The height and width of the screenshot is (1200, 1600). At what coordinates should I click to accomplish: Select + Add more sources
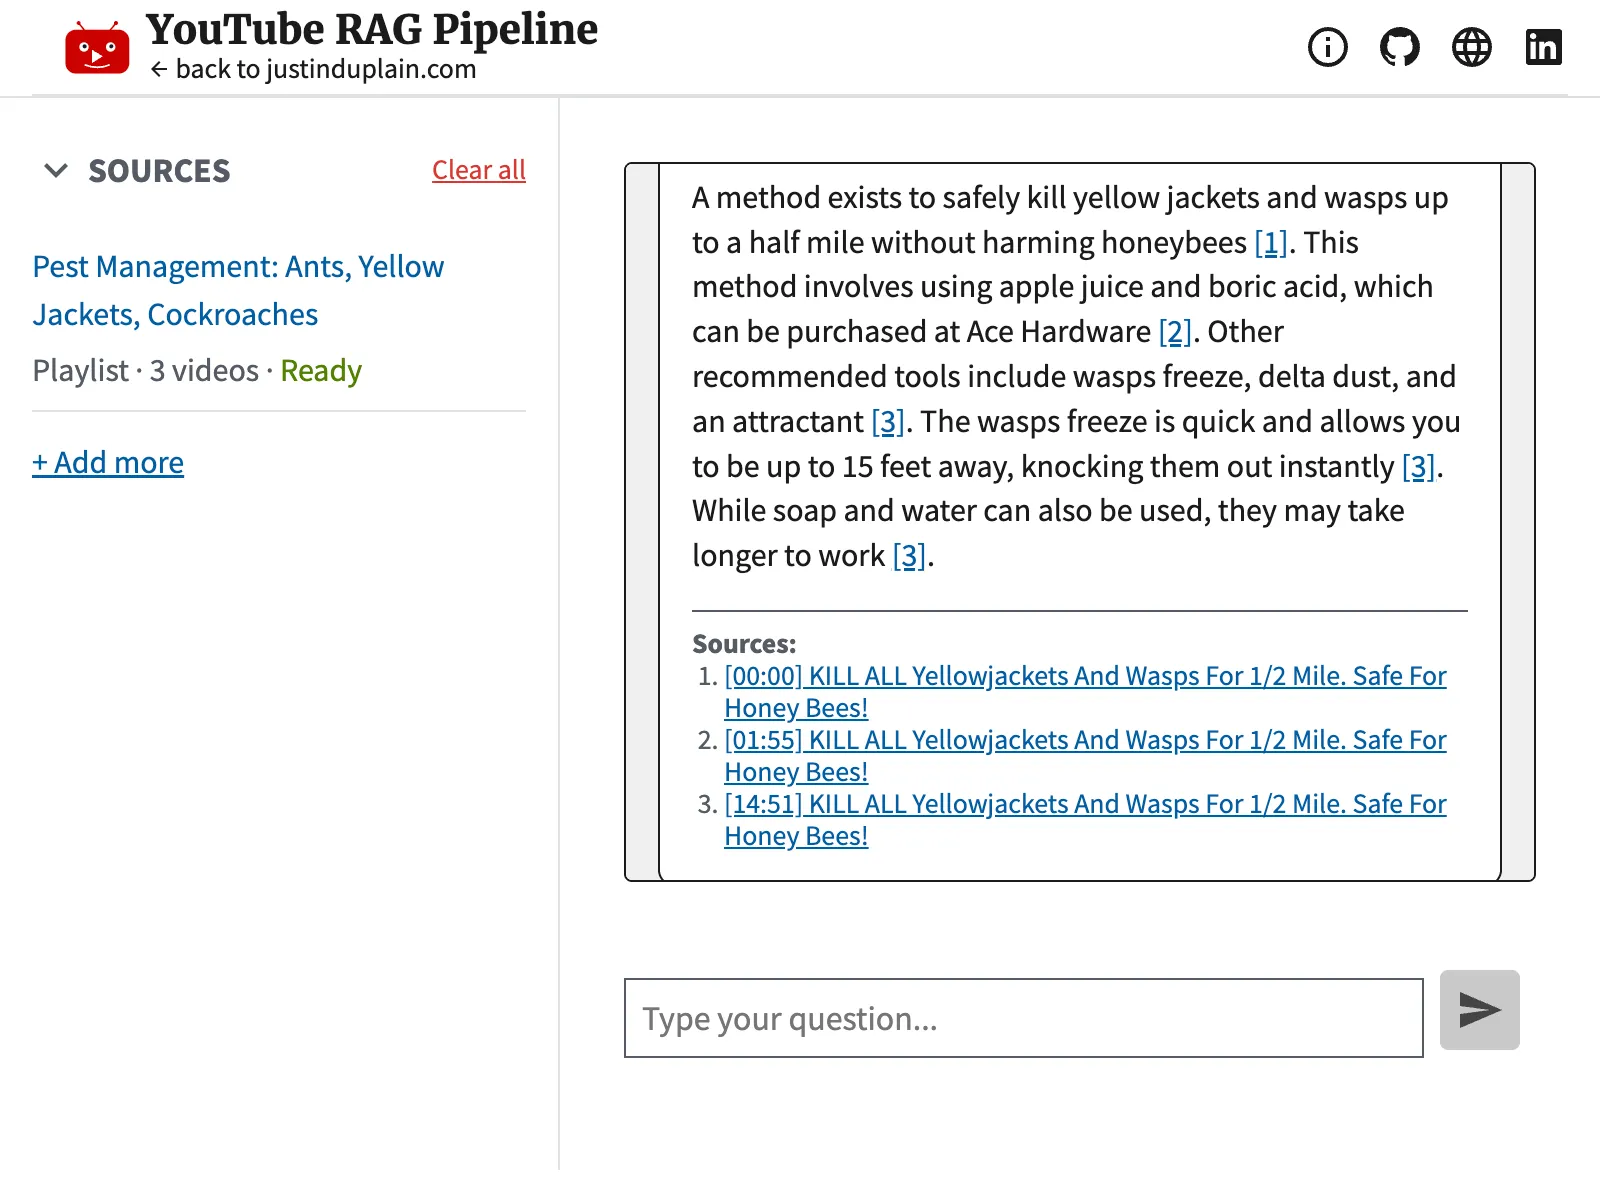click(107, 462)
